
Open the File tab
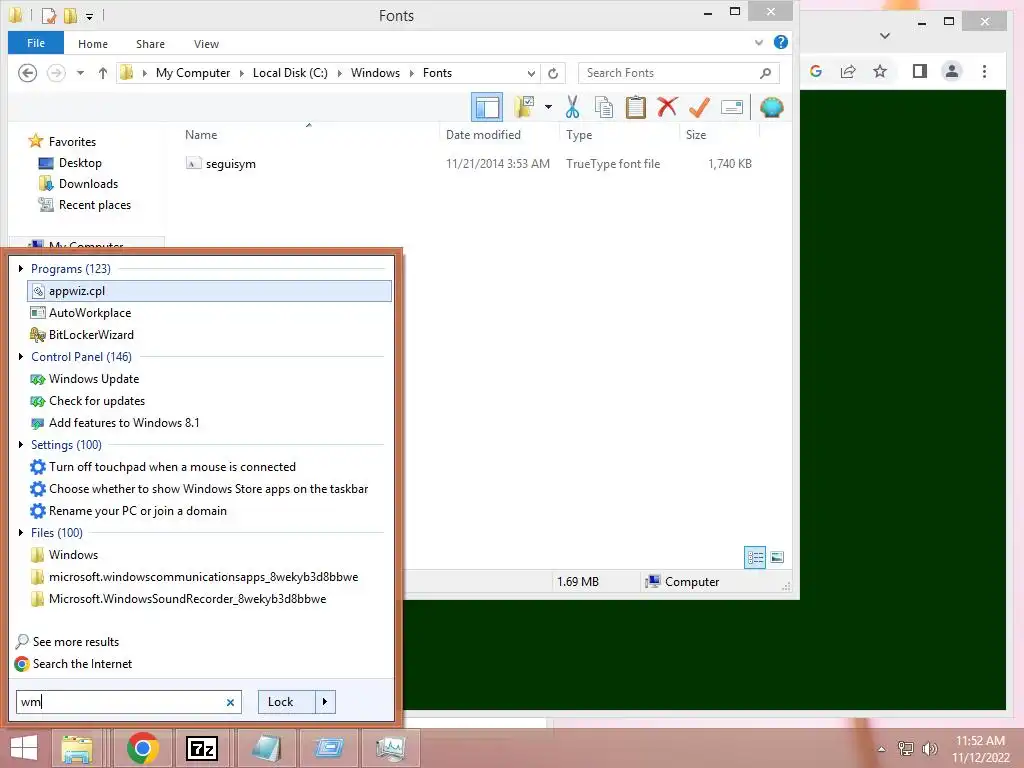36,43
